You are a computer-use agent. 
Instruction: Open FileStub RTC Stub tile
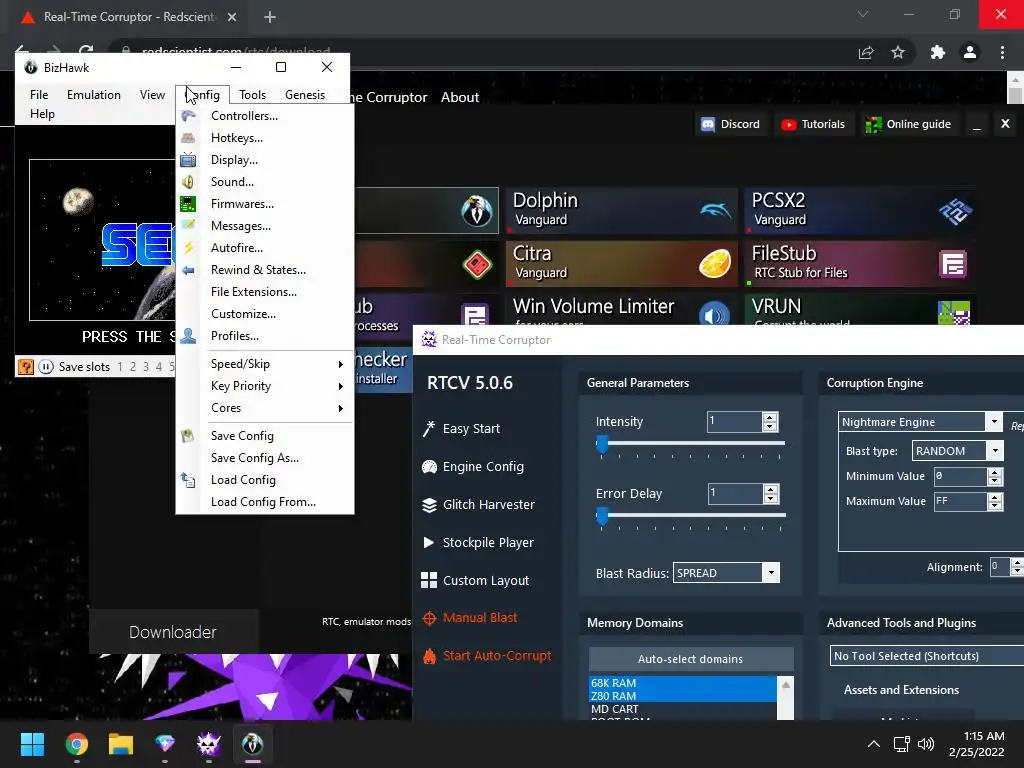pos(861,264)
